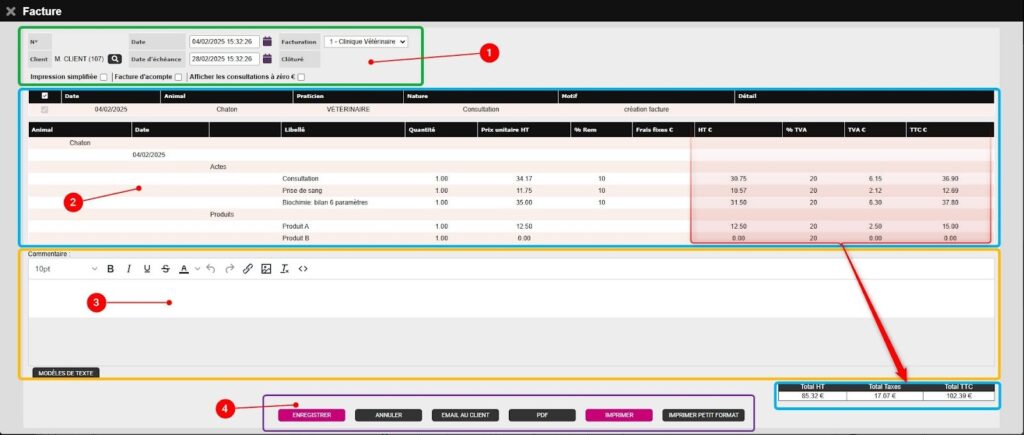Click the Enregistrer button
Viewport: 1024px width, 435px height.
point(312,414)
